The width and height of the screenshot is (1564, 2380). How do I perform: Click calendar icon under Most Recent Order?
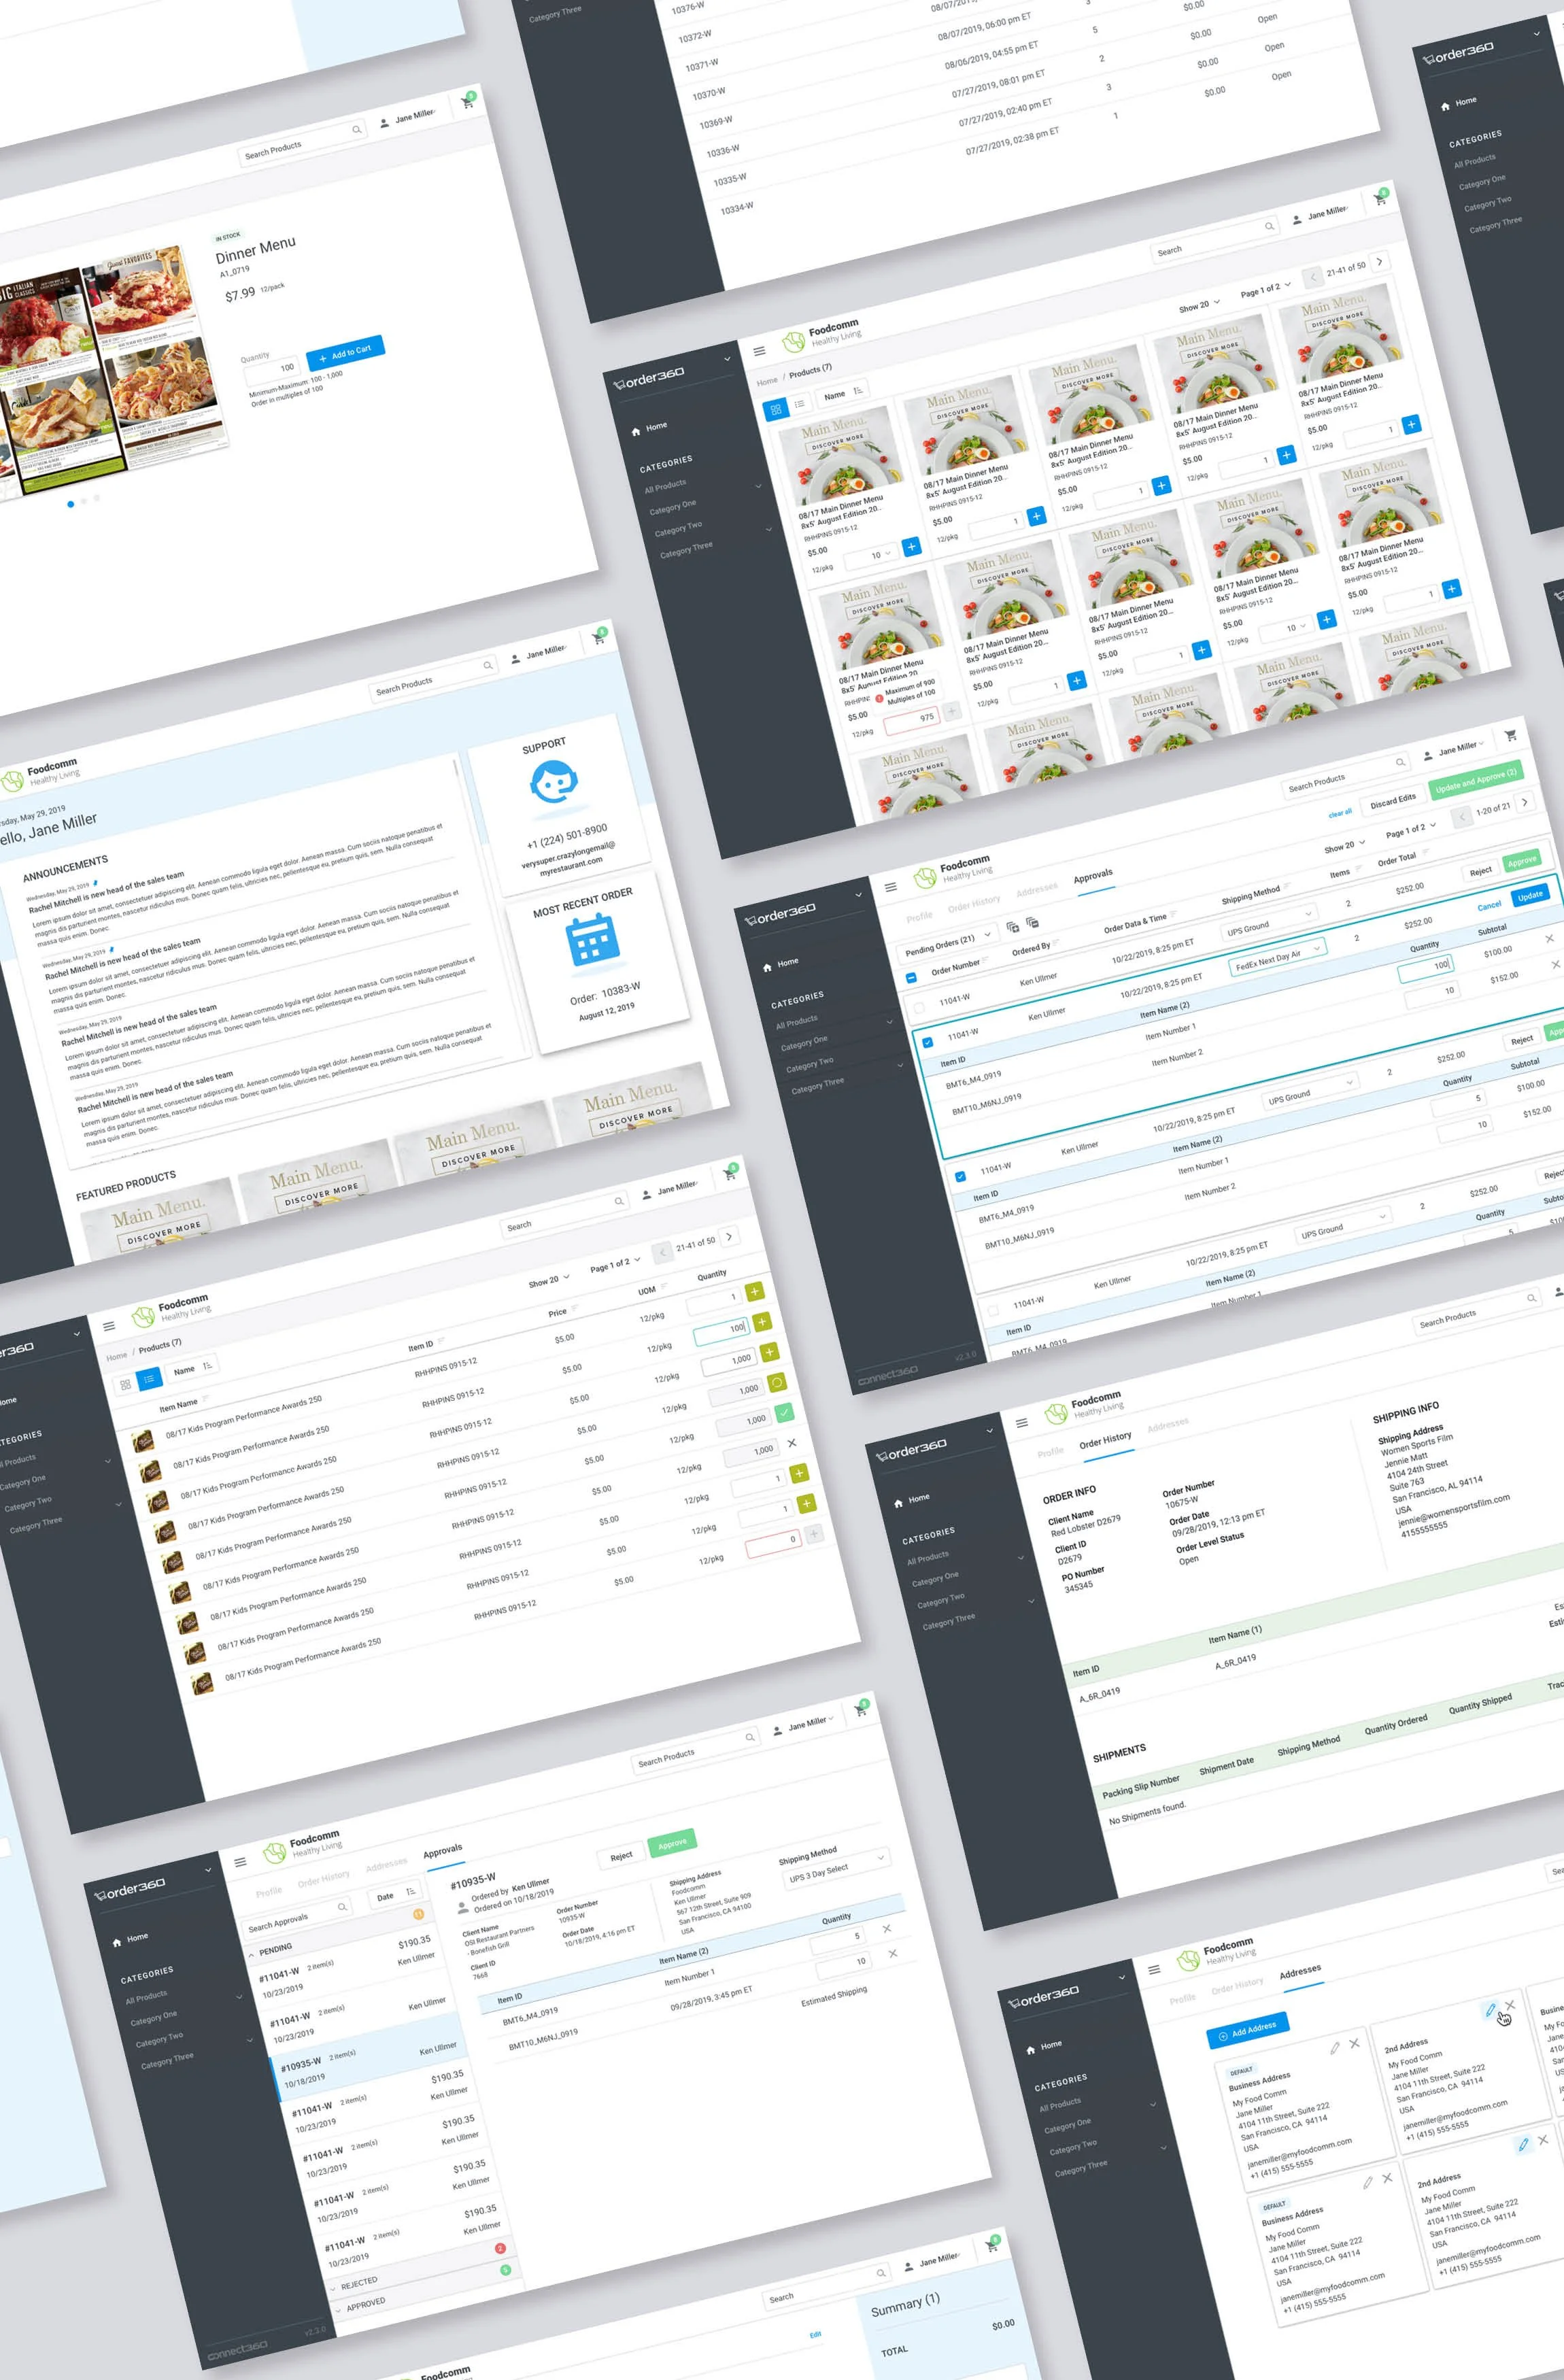pos(592,941)
